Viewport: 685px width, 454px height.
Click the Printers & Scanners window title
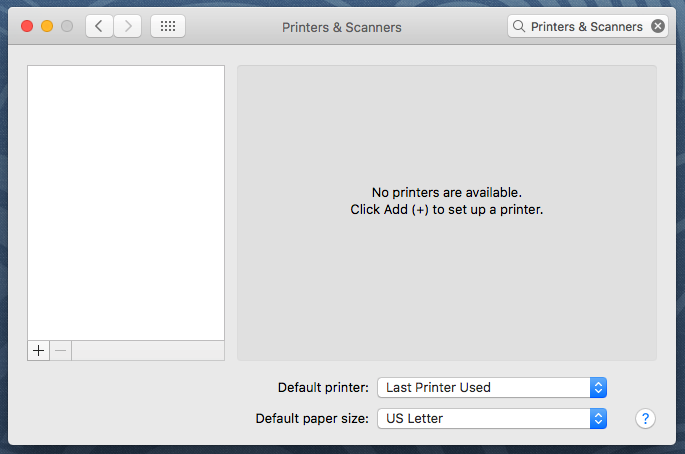(x=342, y=27)
